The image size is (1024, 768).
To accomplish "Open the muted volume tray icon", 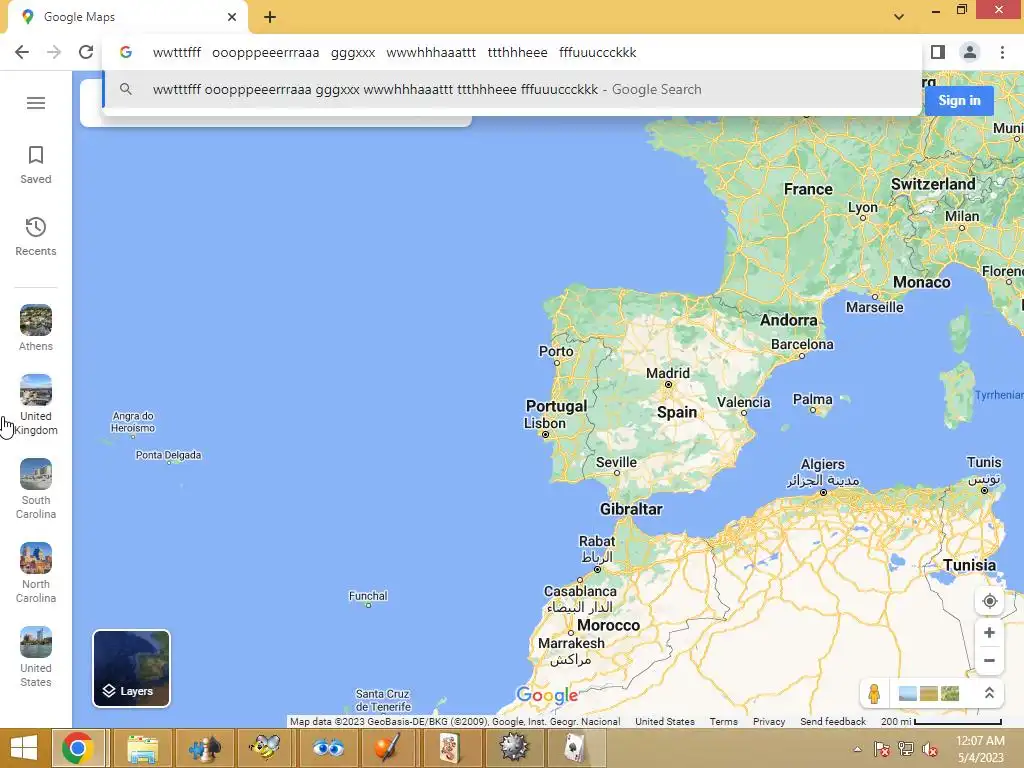I will tap(929, 749).
